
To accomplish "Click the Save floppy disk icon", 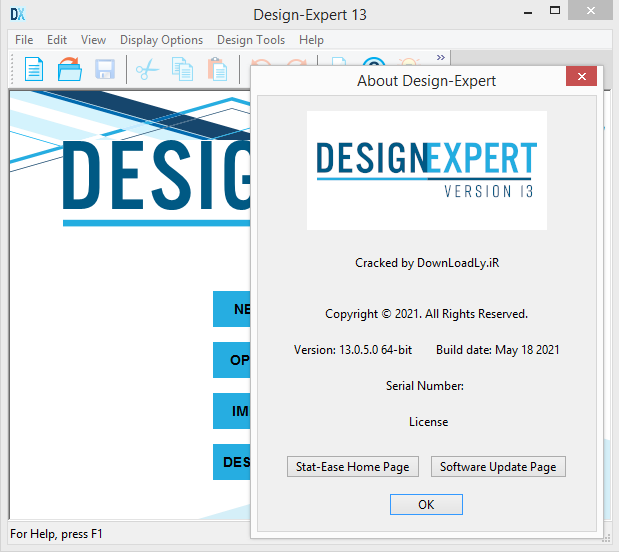I will coord(104,69).
